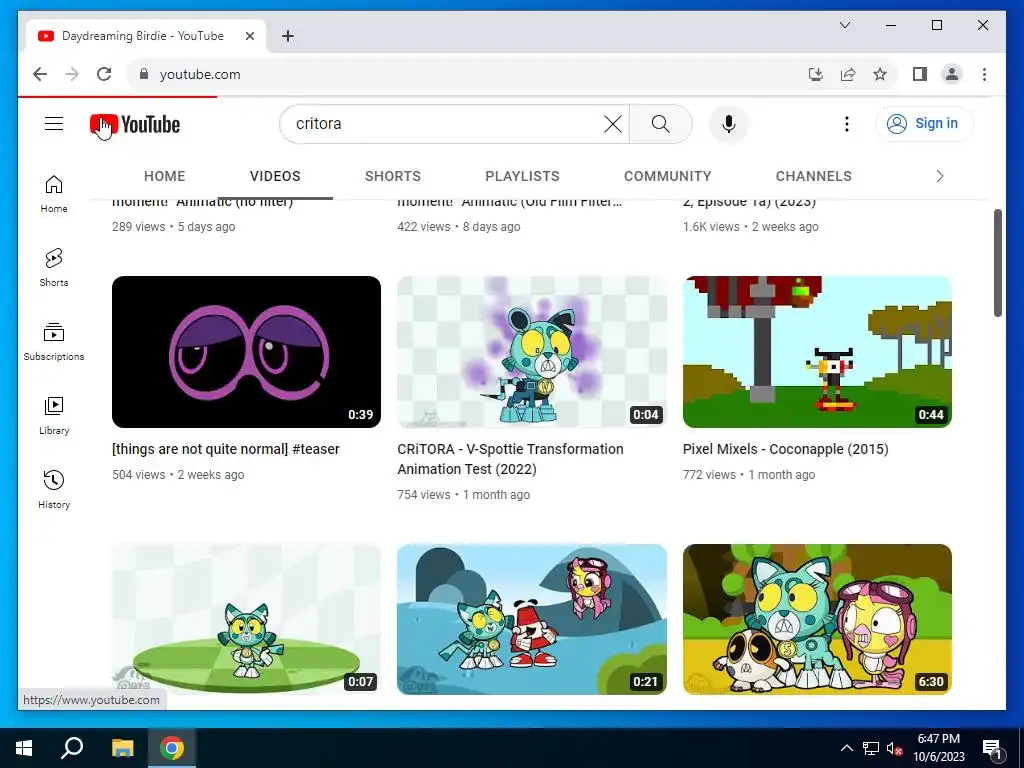Open YouTube settings three-dot menu

[846, 123]
